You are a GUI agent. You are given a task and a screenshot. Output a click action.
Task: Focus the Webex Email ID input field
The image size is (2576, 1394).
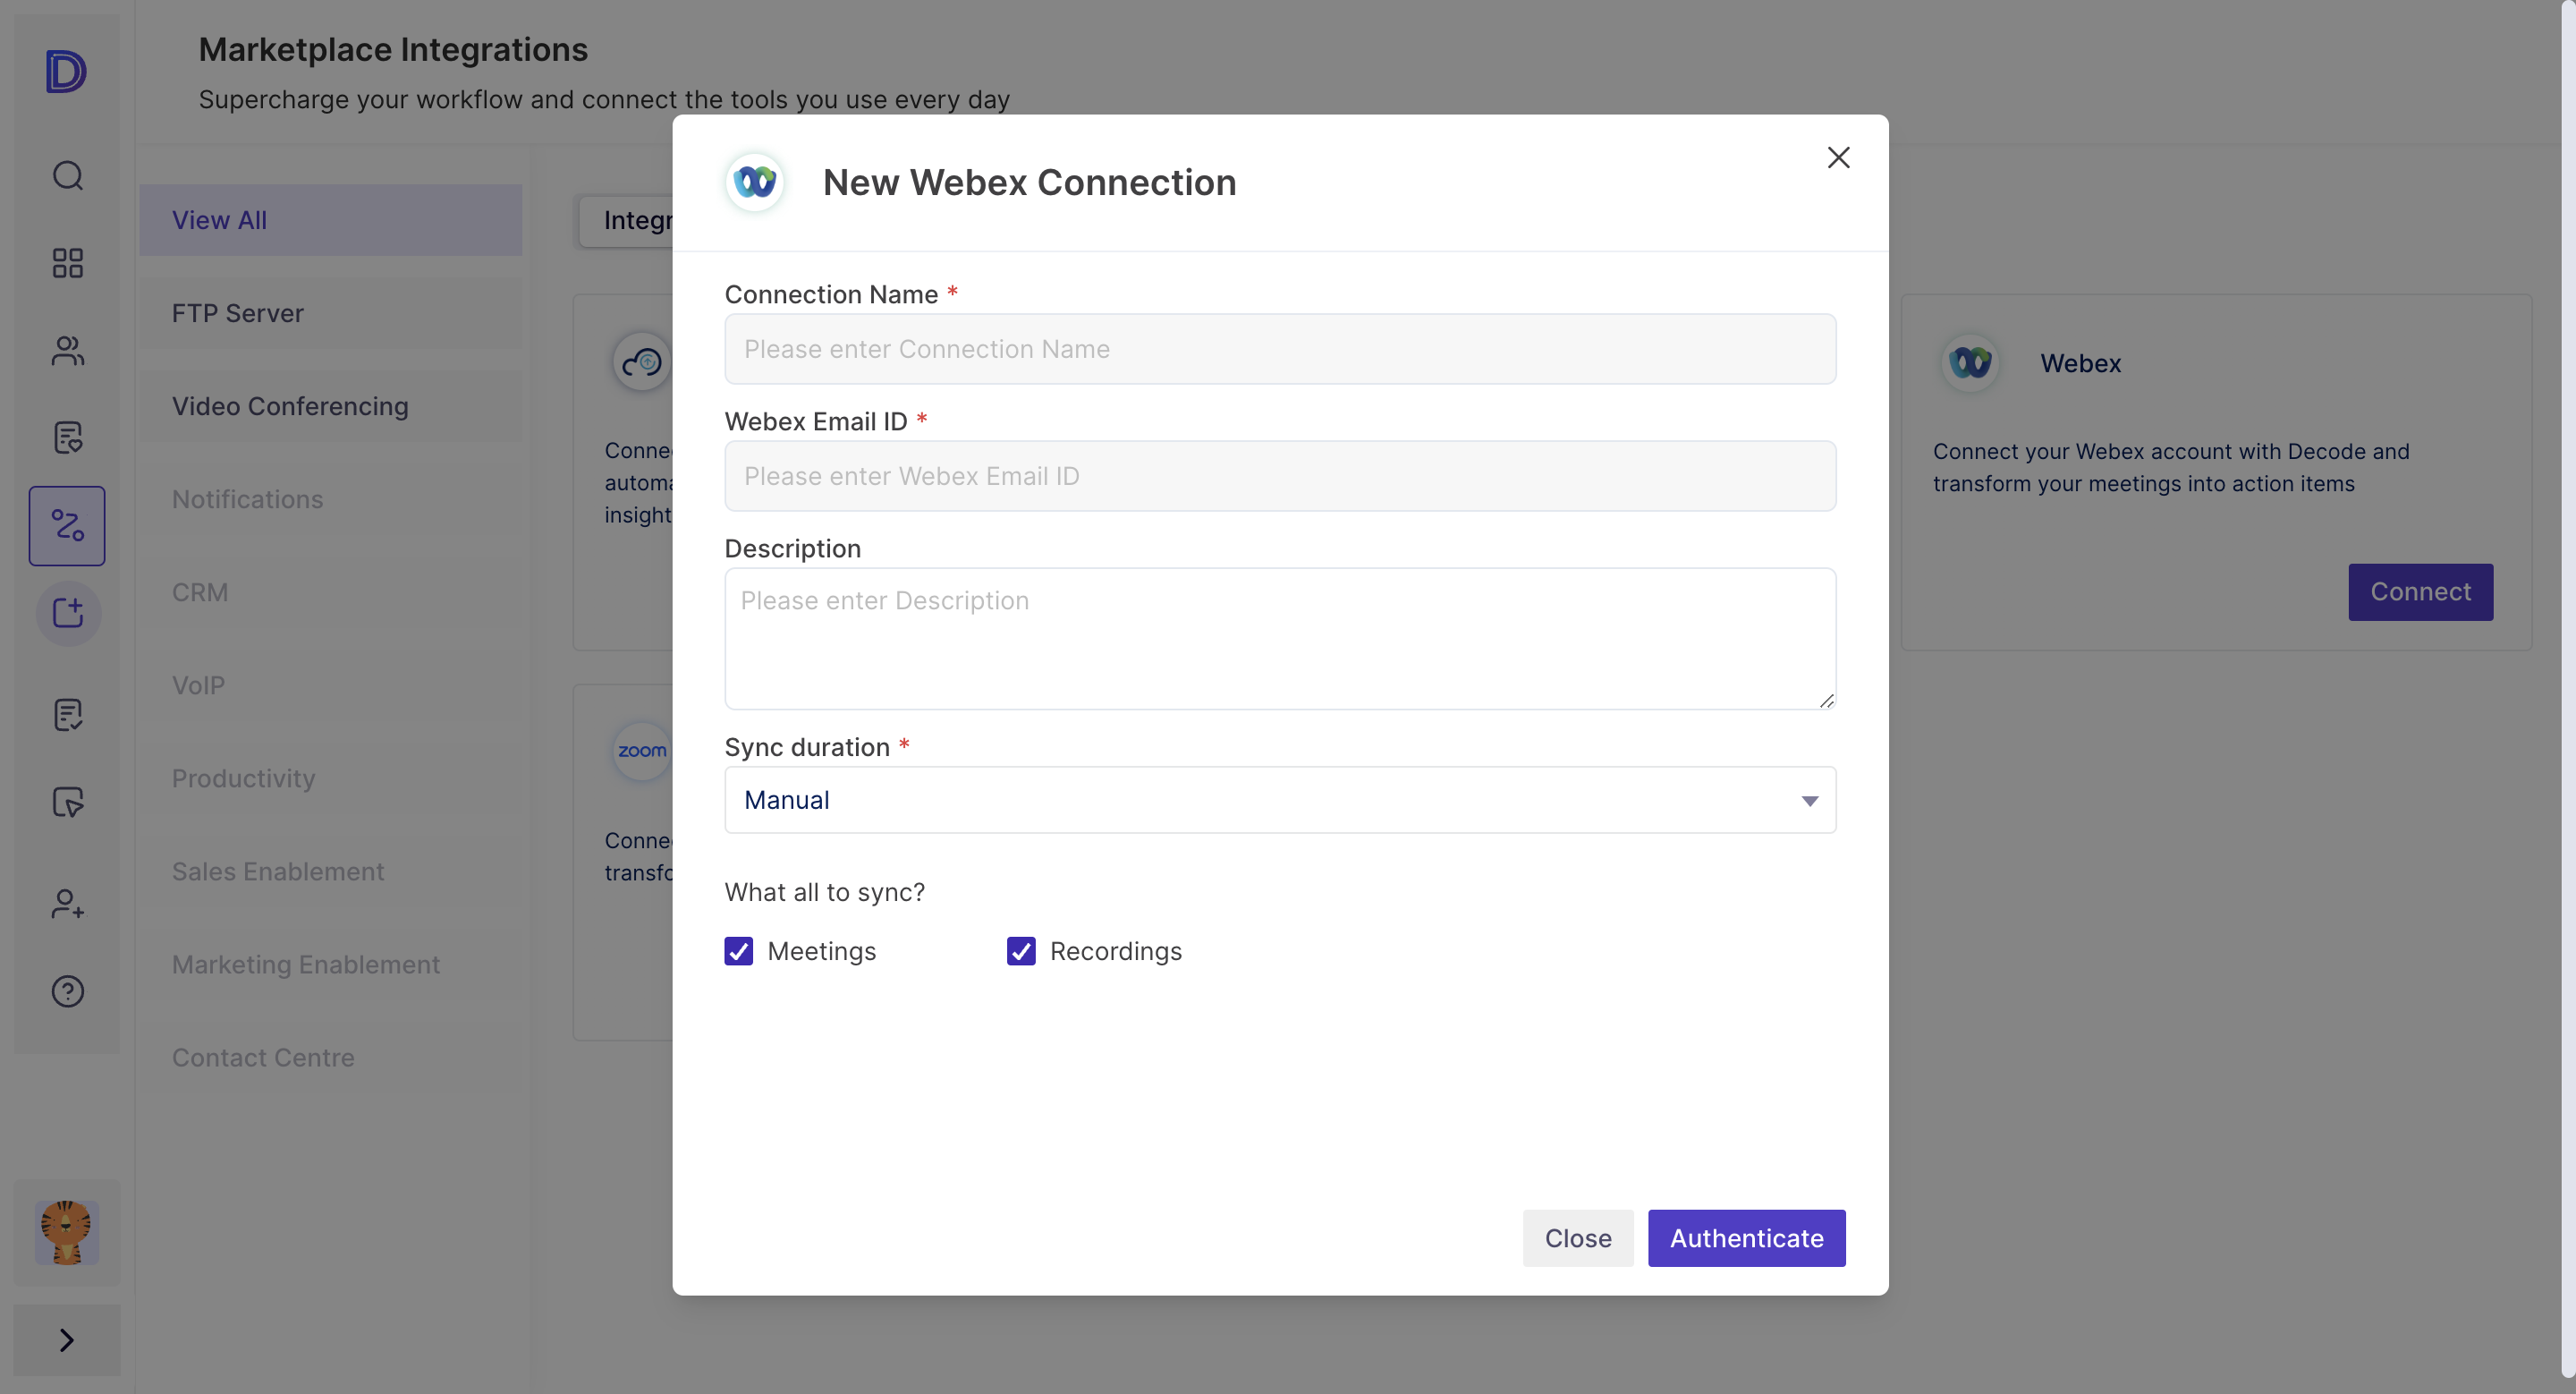(x=1280, y=476)
